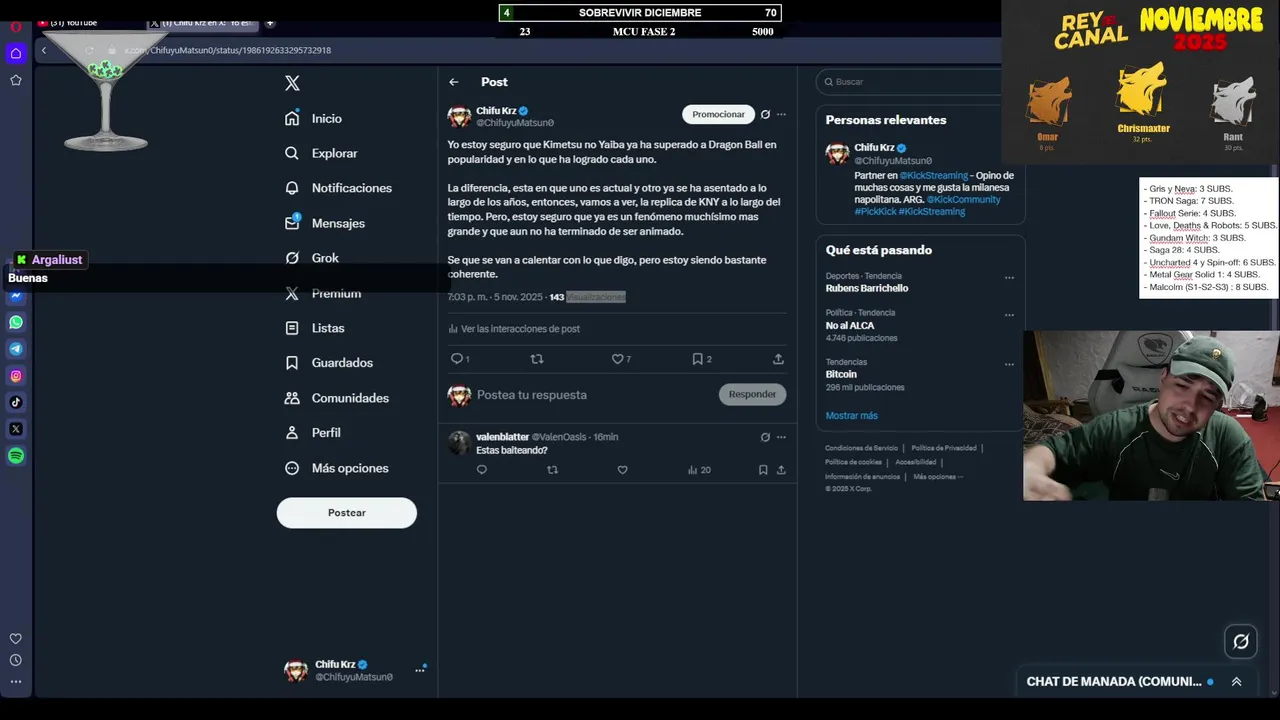Open the Condiciones de Servicio link
The width and height of the screenshot is (1280, 720).
click(861, 448)
